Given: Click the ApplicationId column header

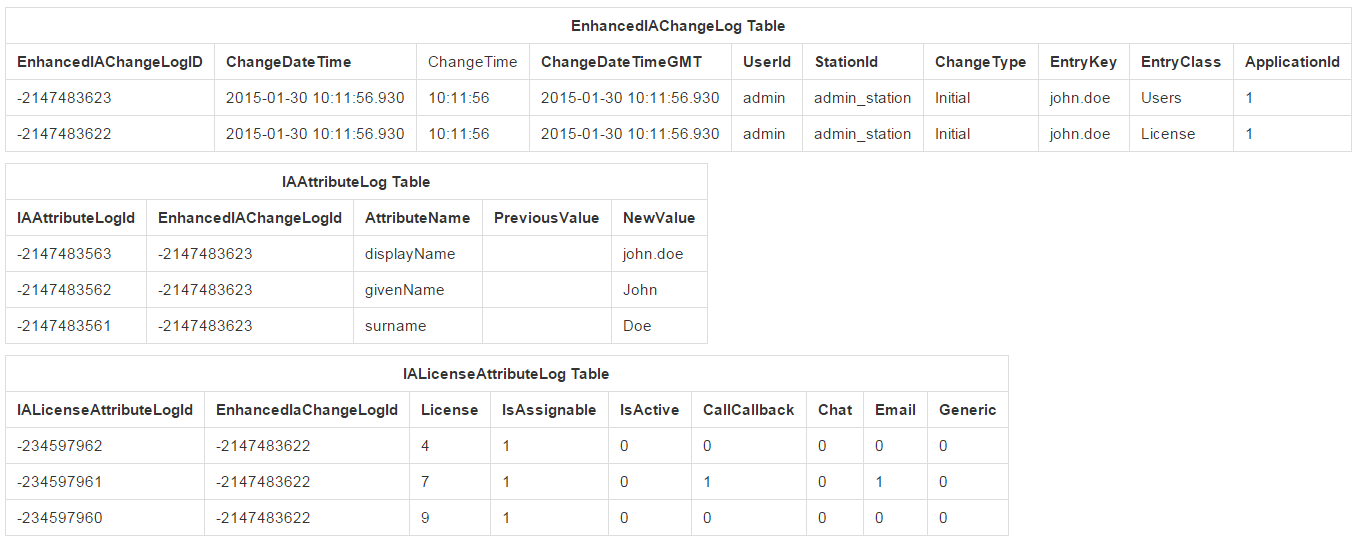Looking at the screenshot, I should pyautogui.click(x=1291, y=62).
